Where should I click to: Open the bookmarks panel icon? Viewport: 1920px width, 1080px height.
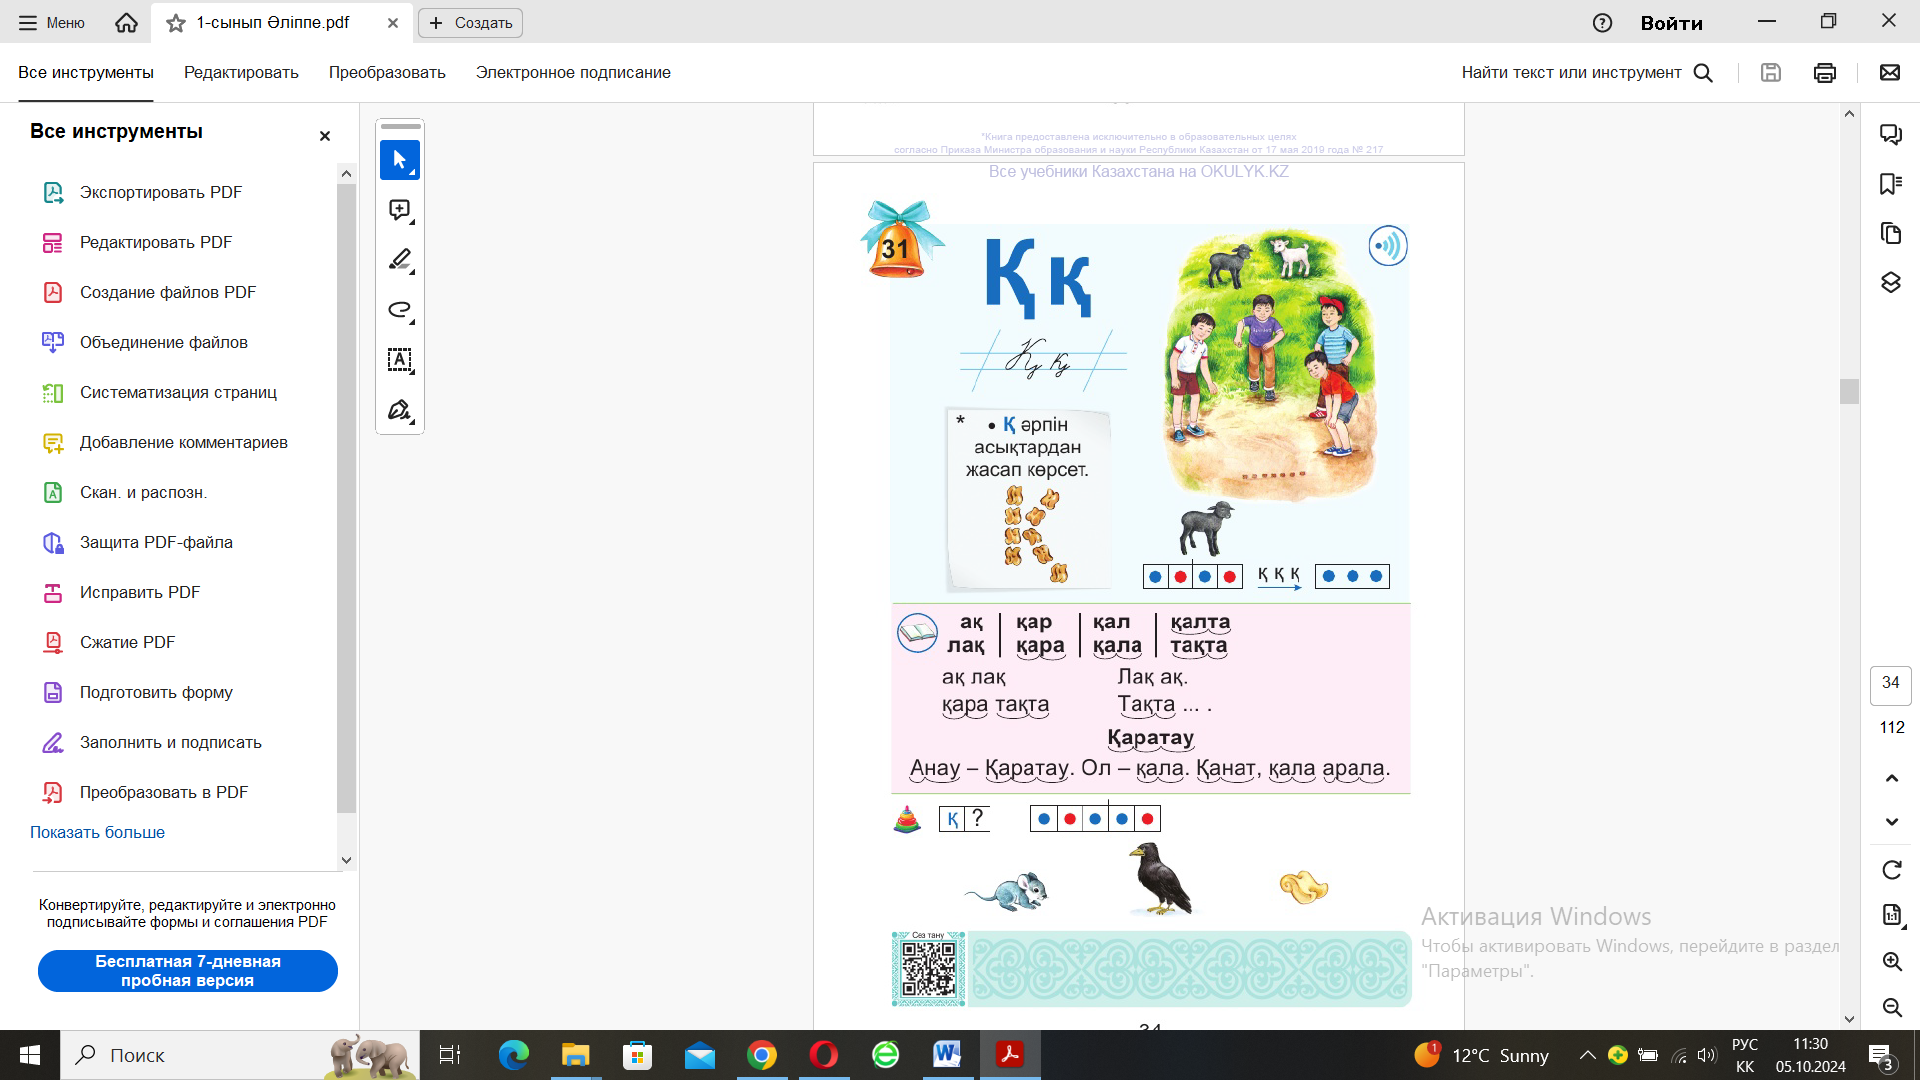(1890, 184)
